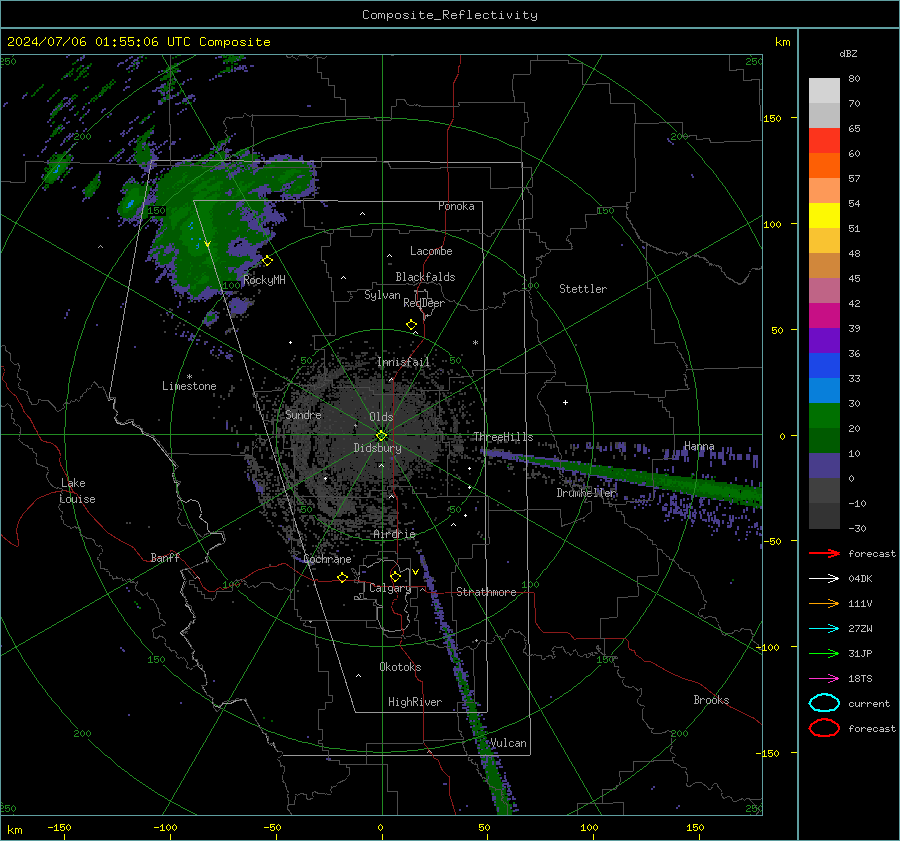900x841 pixels.
Task: Click the km label in the bottom-left corner
Action: point(14,830)
